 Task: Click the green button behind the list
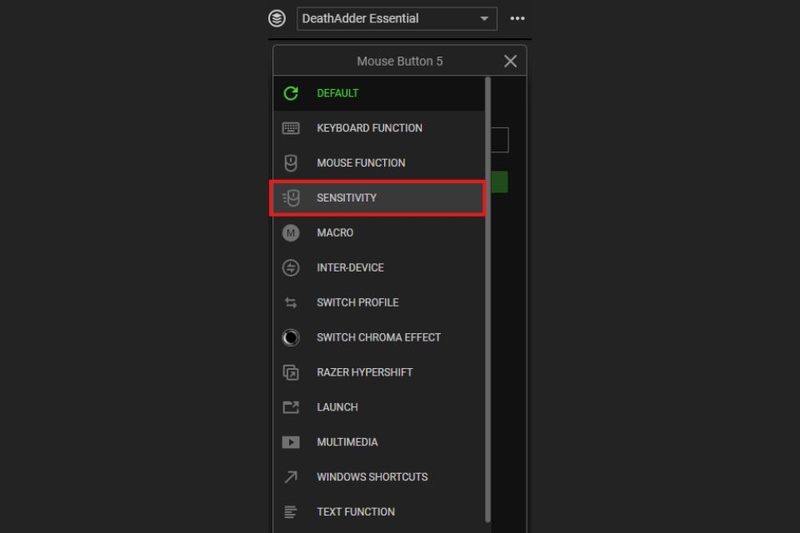pyautogui.click(x=500, y=182)
